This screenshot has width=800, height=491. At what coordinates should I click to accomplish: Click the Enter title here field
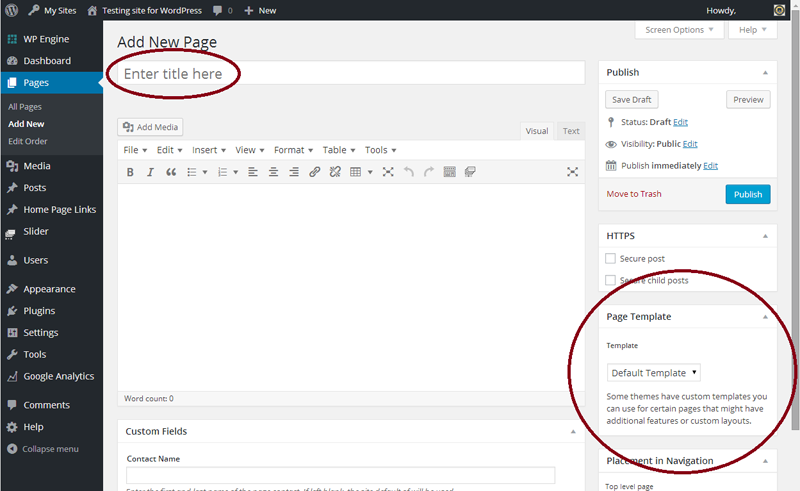pyautogui.click(x=351, y=73)
